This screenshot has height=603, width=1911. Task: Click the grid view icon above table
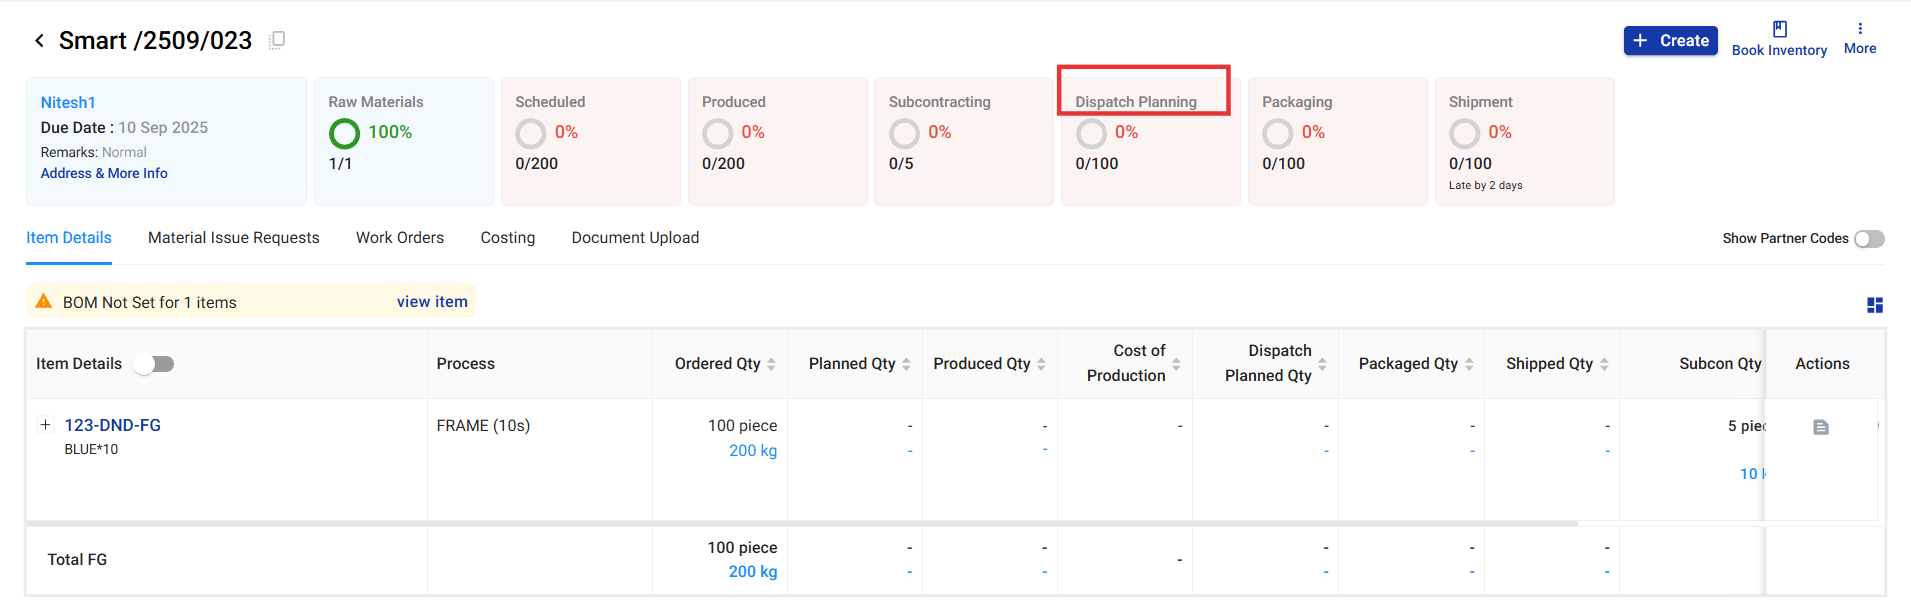(1874, 305)
